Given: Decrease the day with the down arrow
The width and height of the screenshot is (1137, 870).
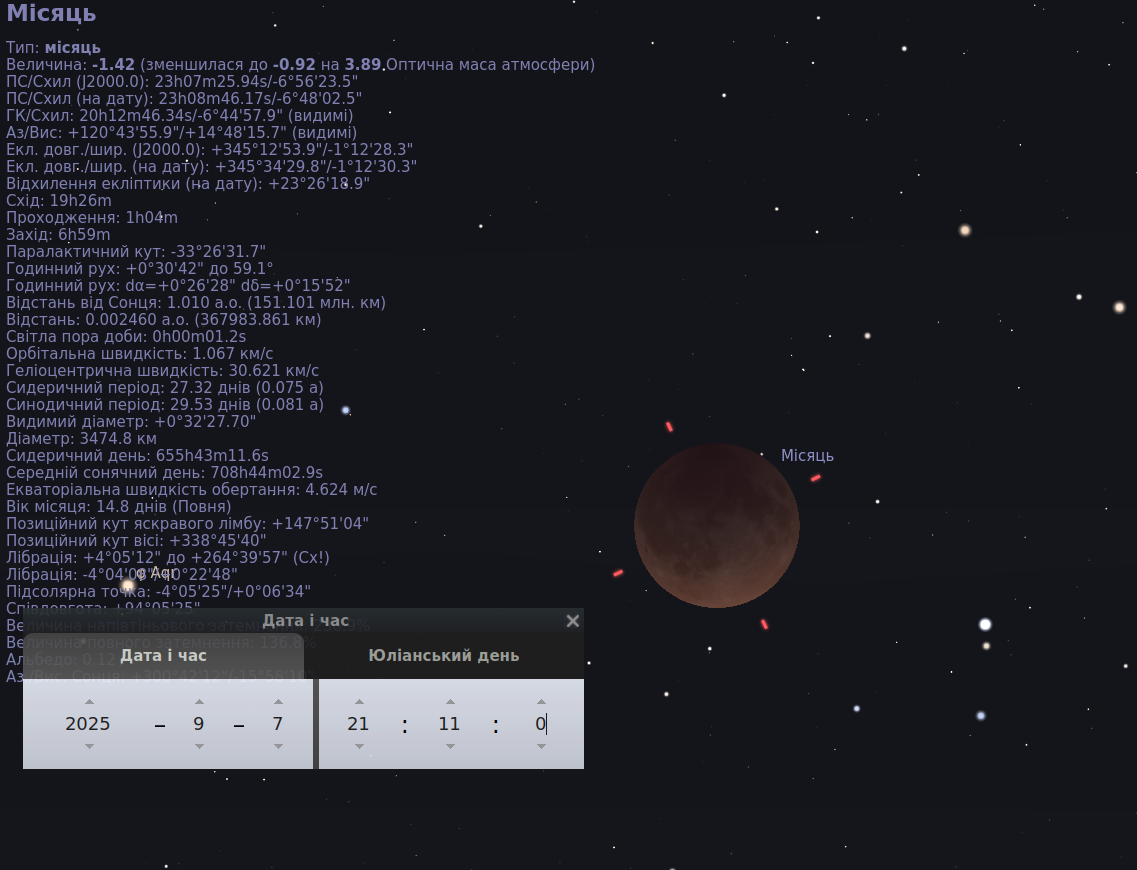Looking at the screenshot, I should (x=278, y=746).
